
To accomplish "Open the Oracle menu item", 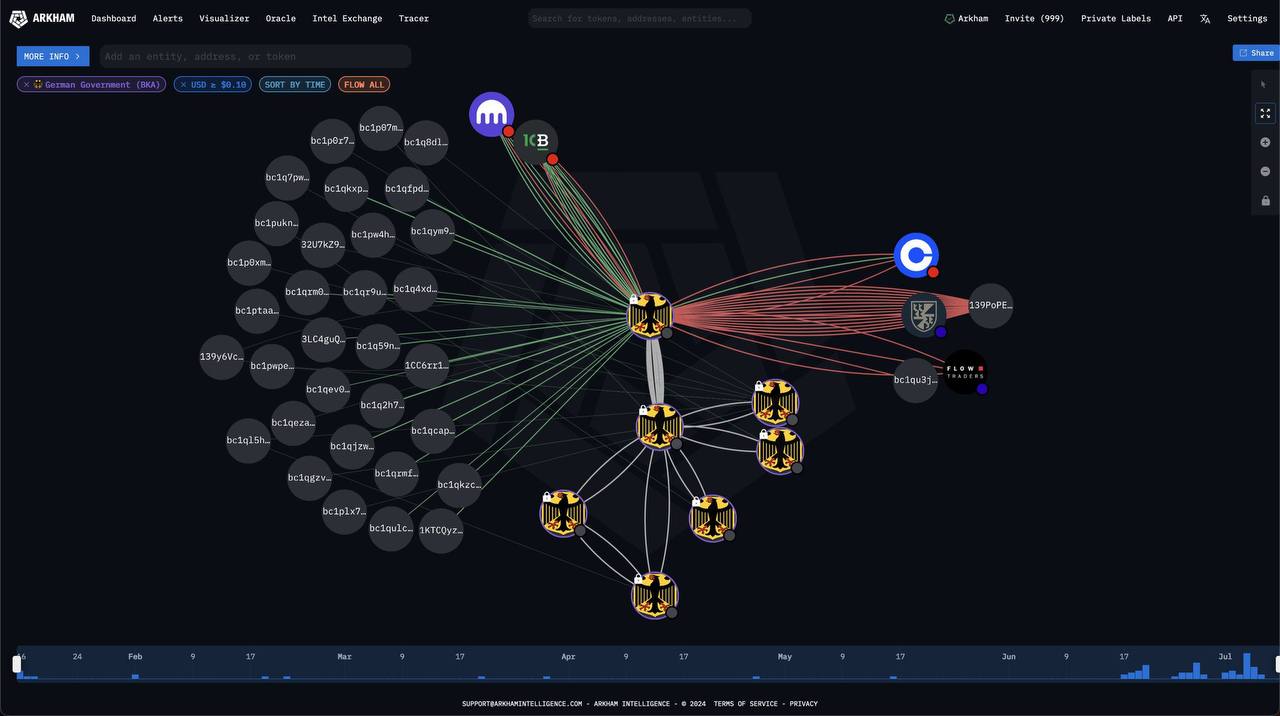I will (281, 18).
